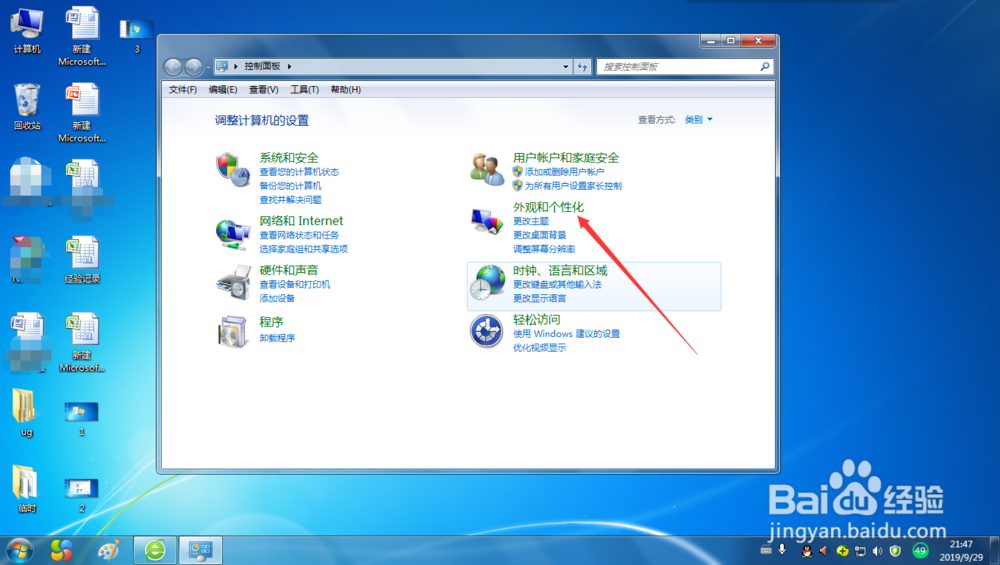Click the 添加或删除用户帐户 link

point(564,172)
